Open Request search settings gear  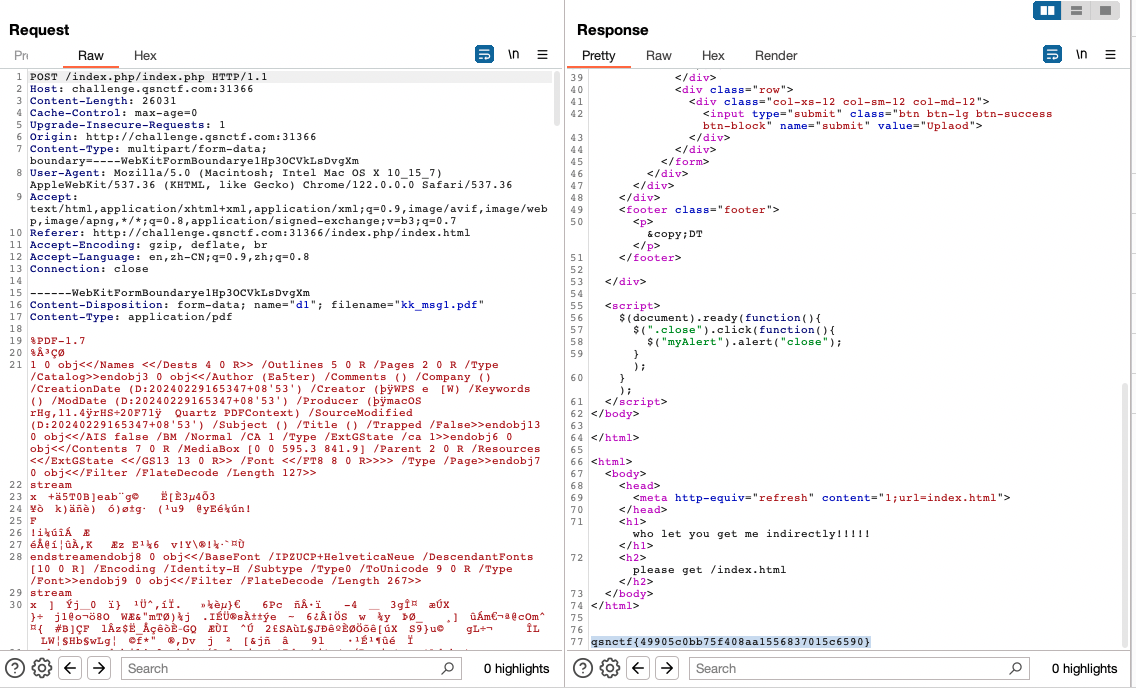(41, 668)
